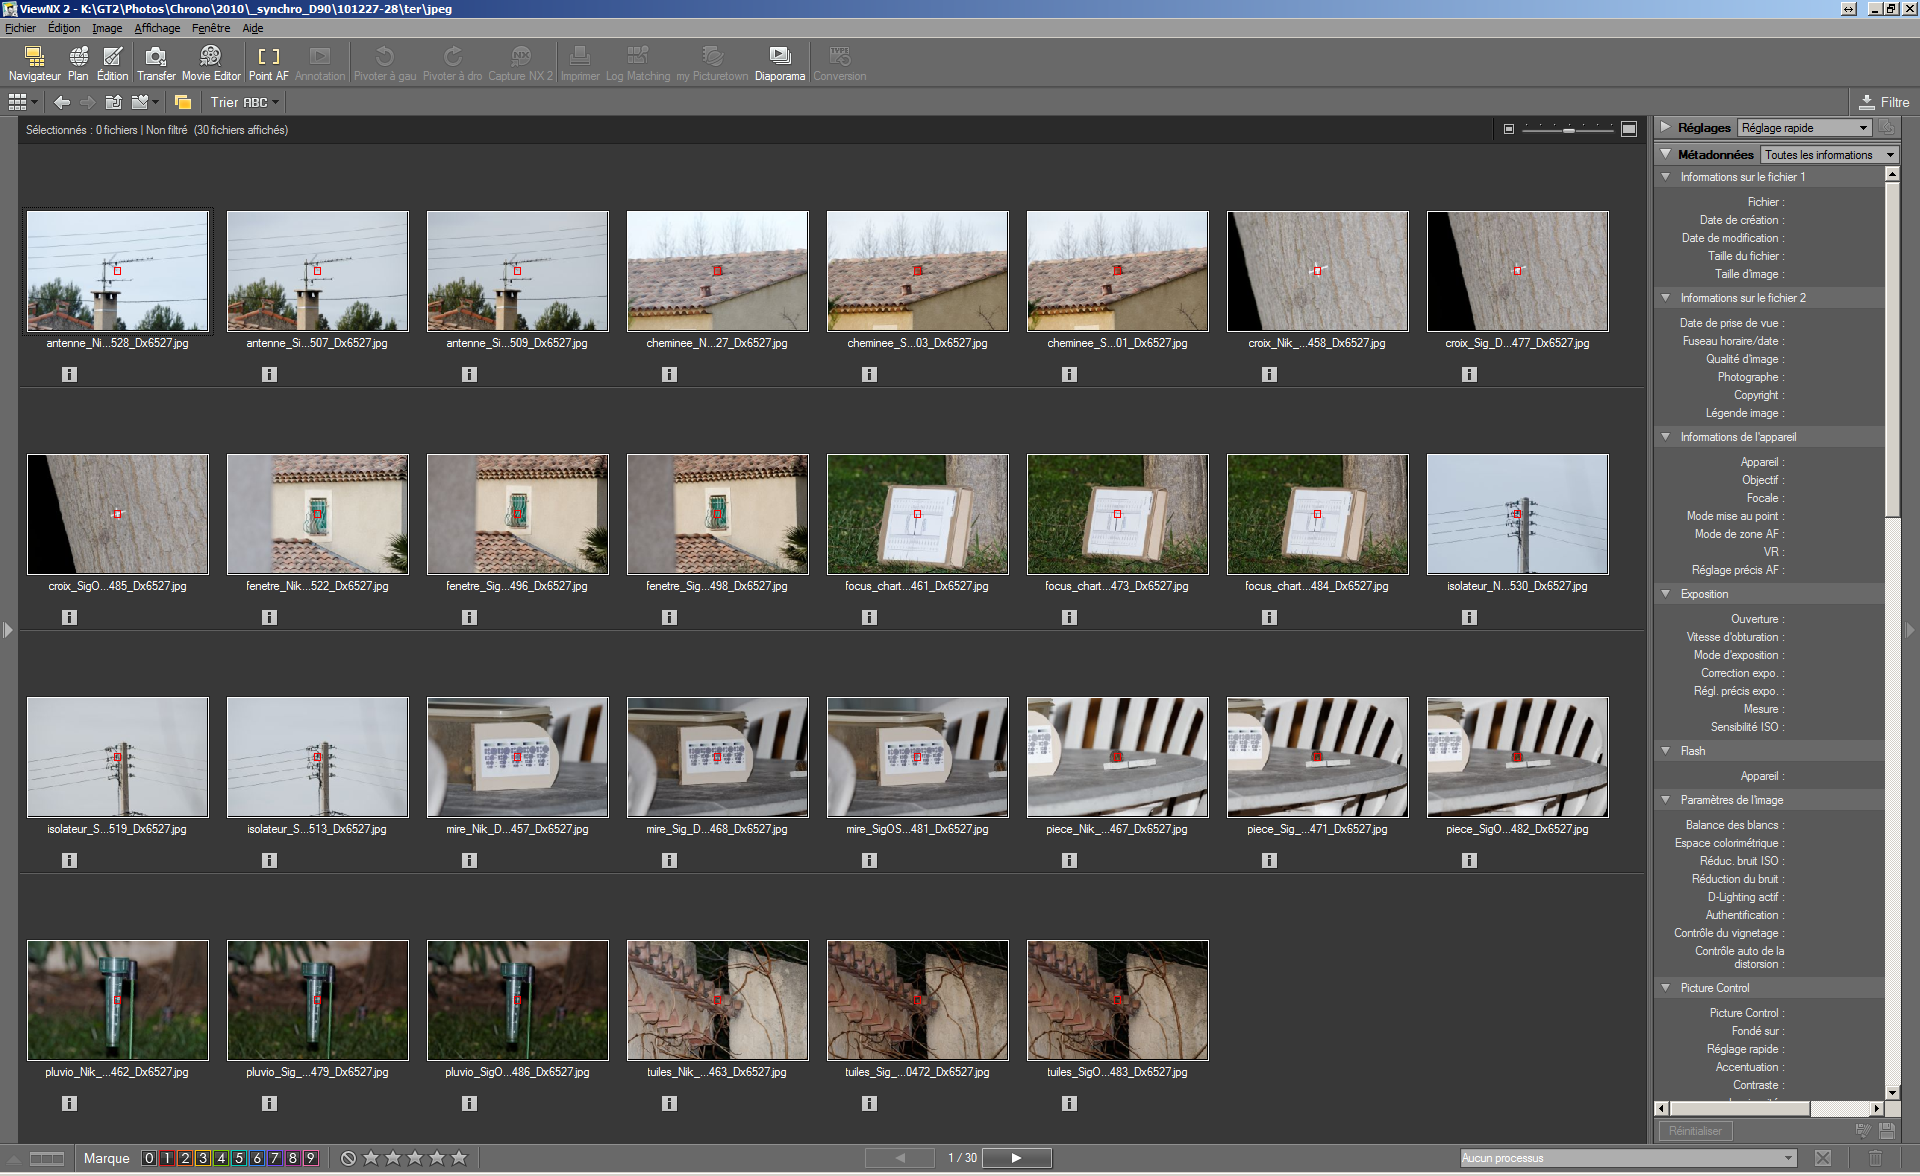Go to next image with play arrow
The image size is (1920, 1176).
[x=1016, y=1158]
